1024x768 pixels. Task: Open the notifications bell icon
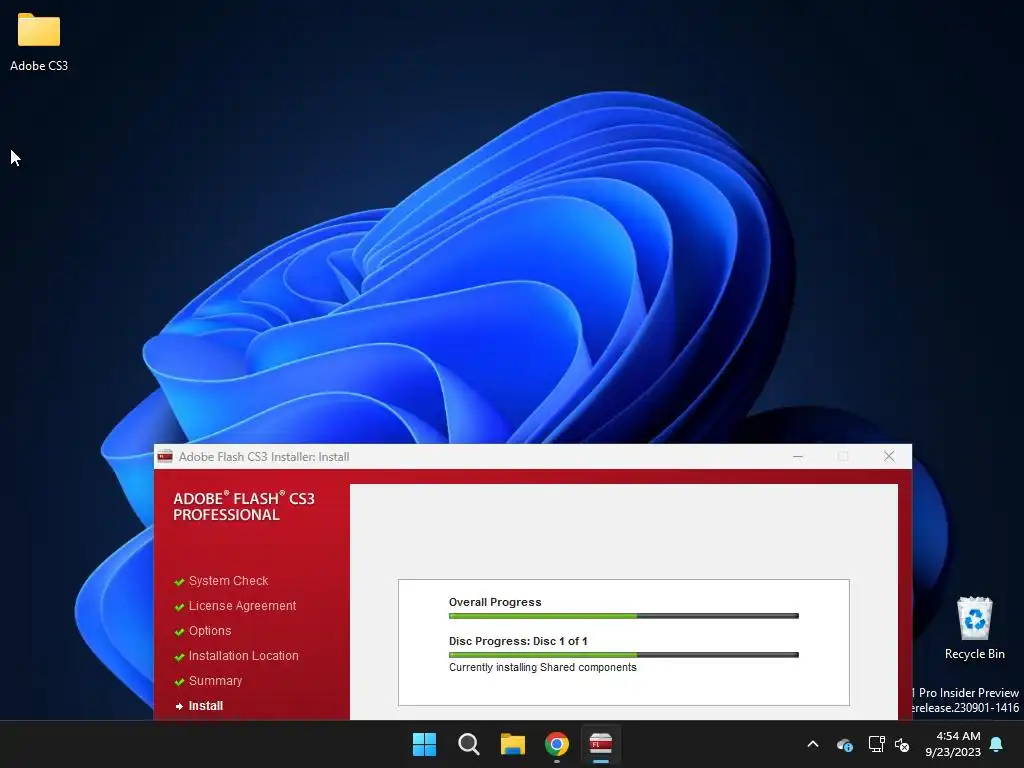pos(997,744)
